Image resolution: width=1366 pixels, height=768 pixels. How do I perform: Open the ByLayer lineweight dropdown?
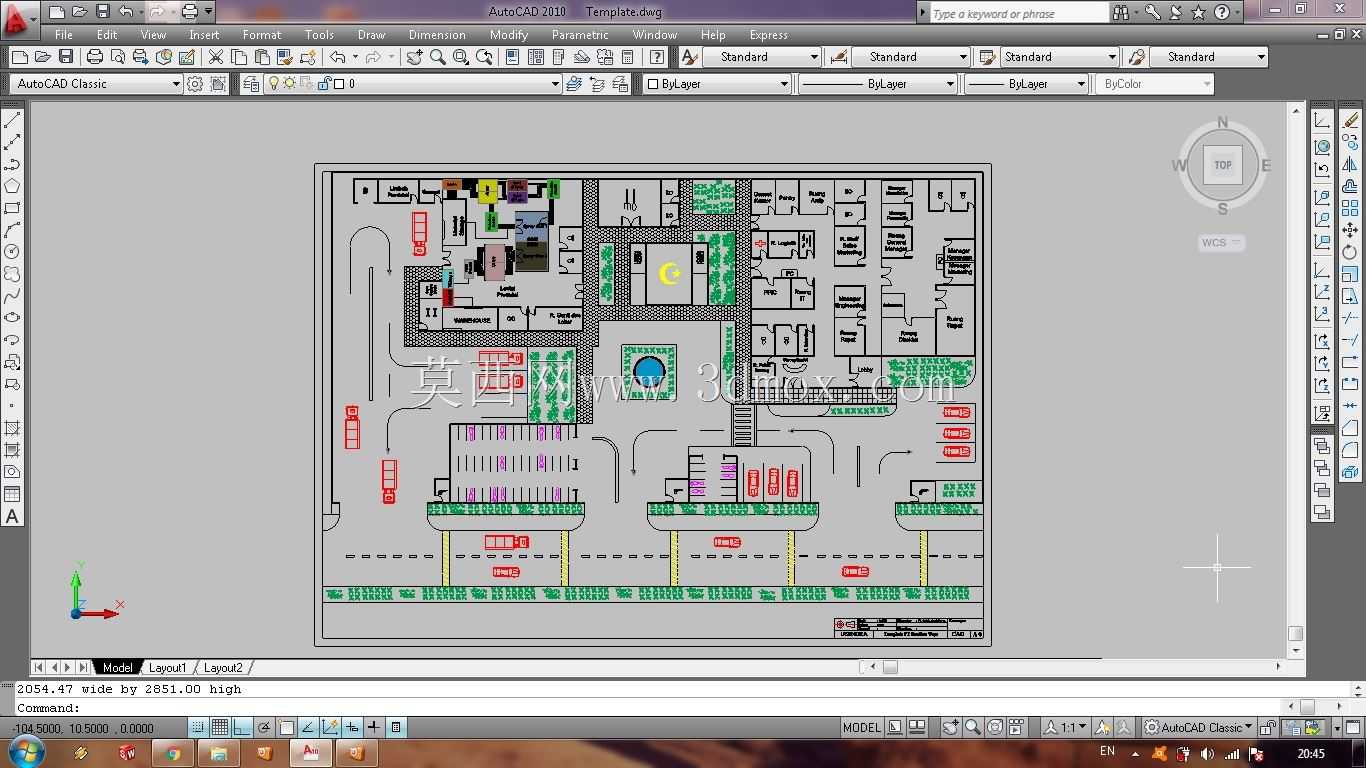1026,84
